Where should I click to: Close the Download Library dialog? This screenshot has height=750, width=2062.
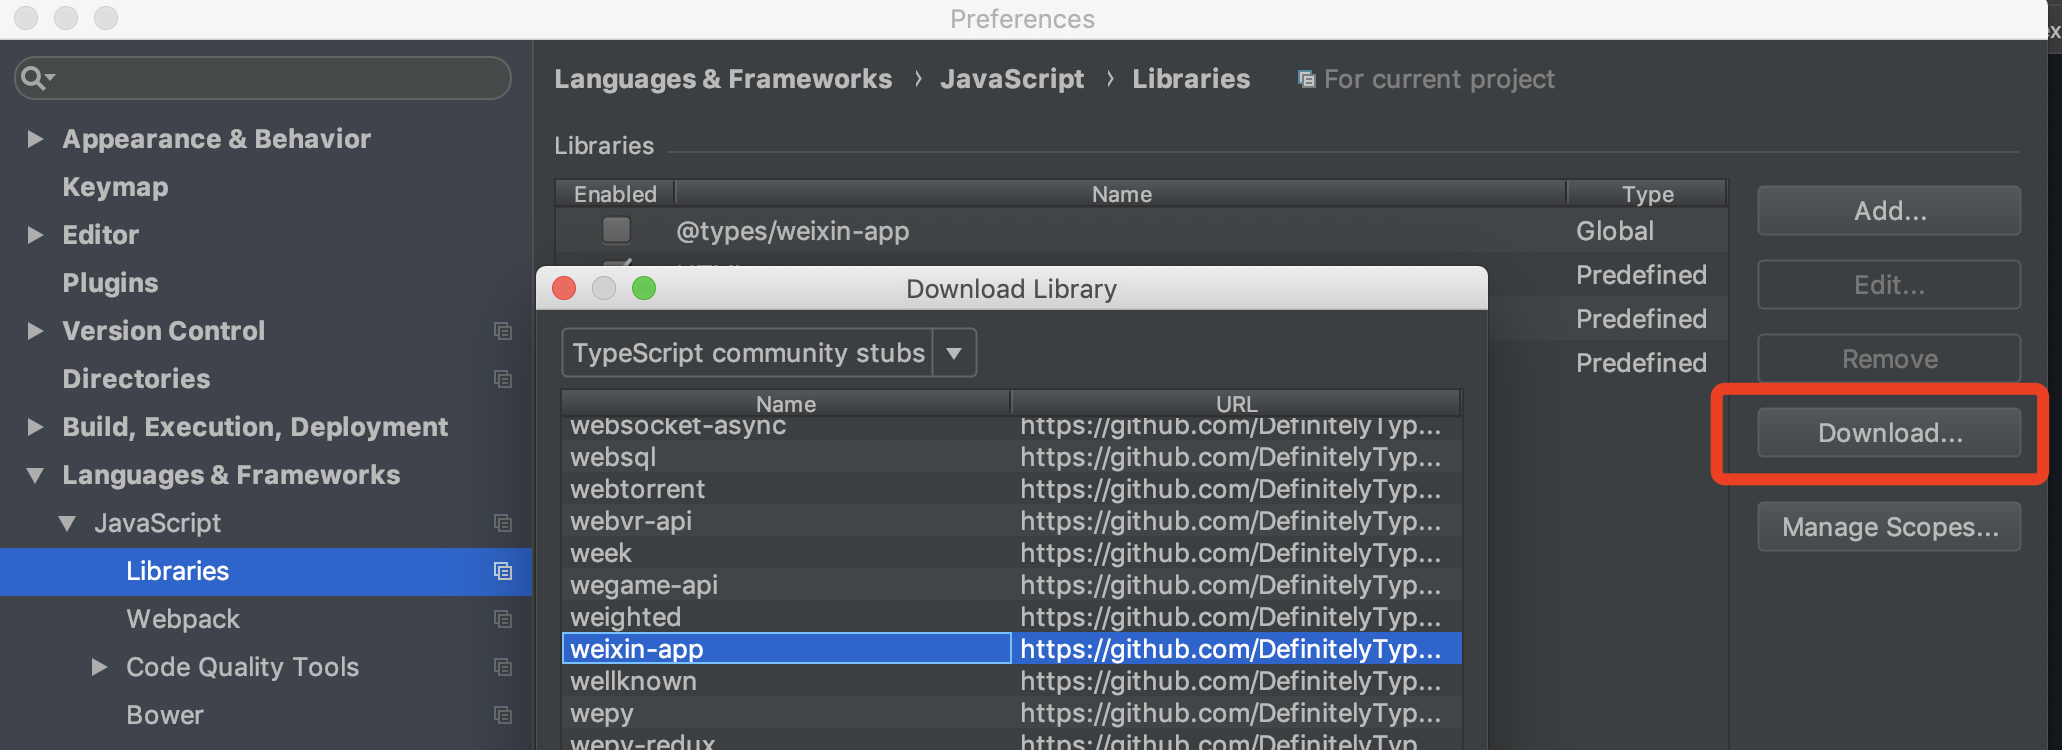click(564, 289)
